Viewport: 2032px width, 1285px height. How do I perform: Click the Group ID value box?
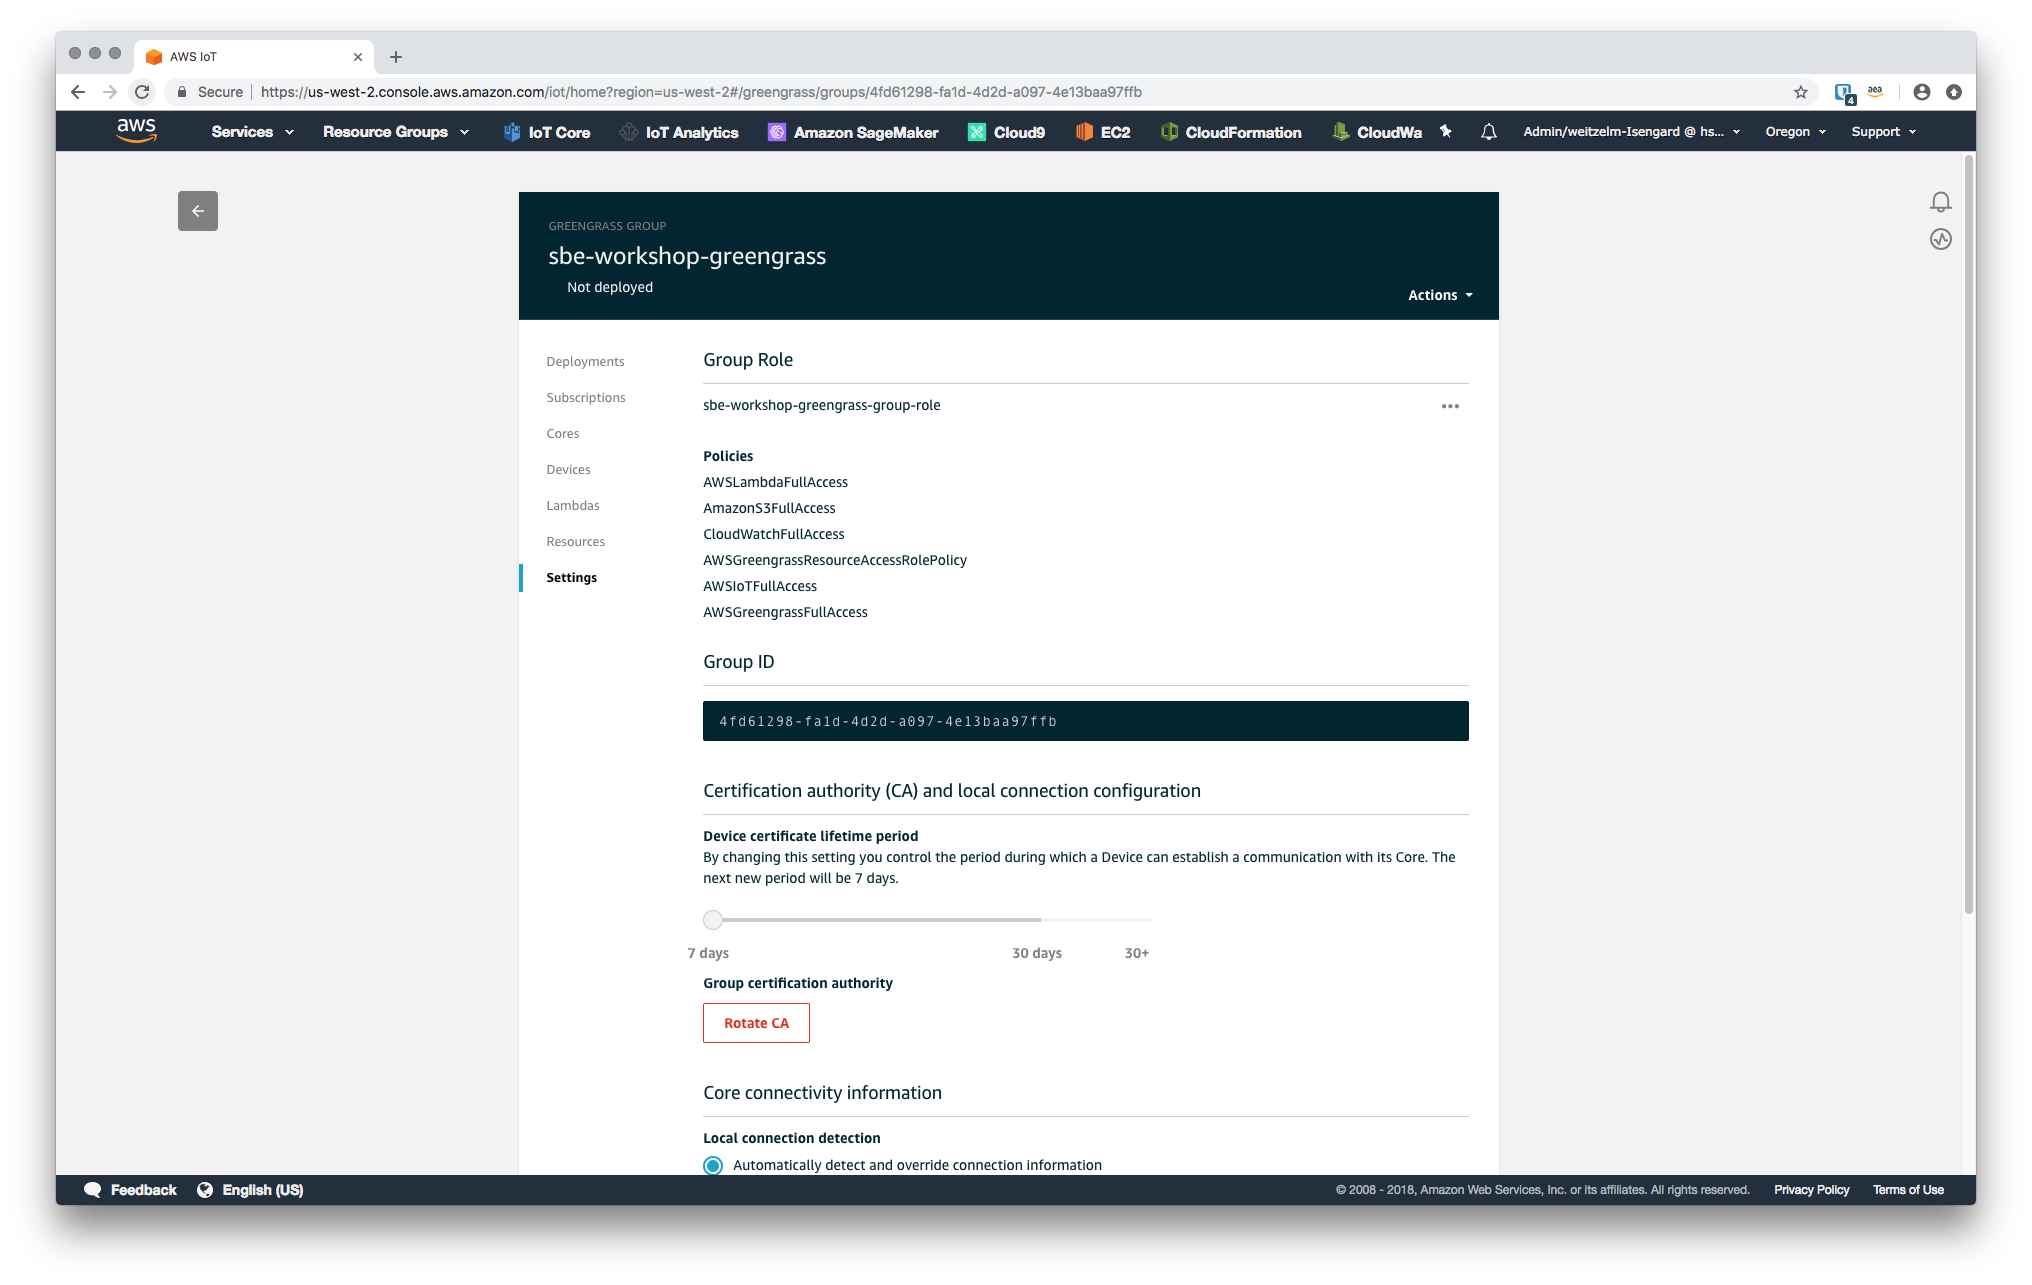(1085, 721)
